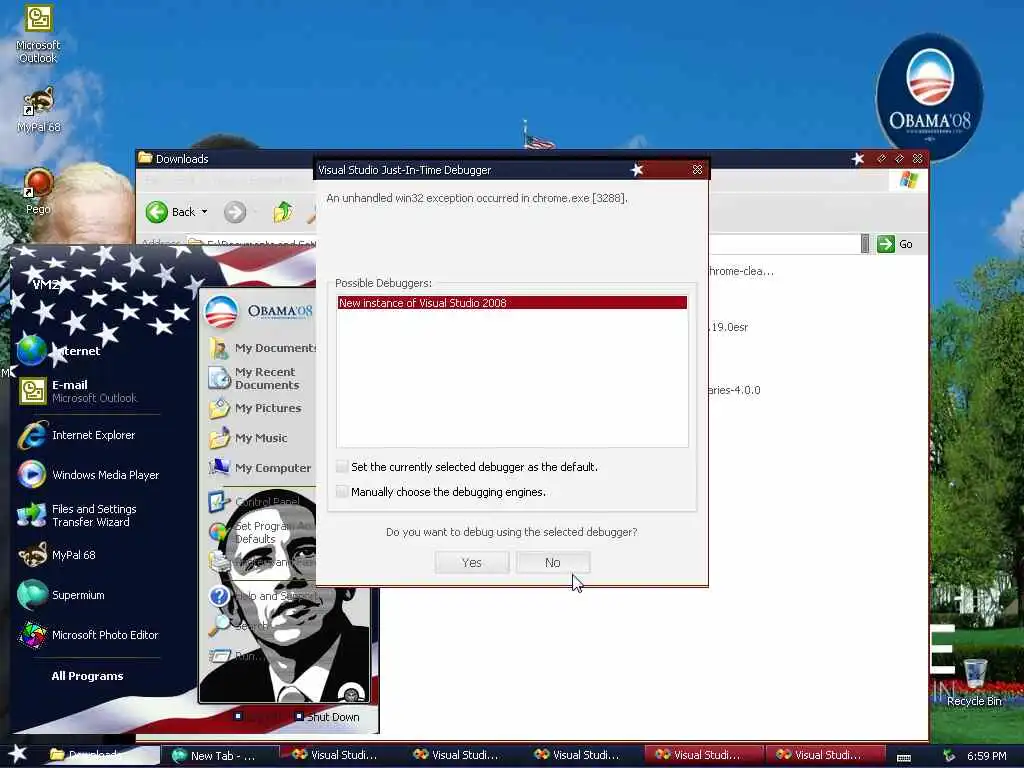Viewport: 1024px width, 768px height.
Task: Launch Supermium from Start menu
Action: [x=61, y=595]
